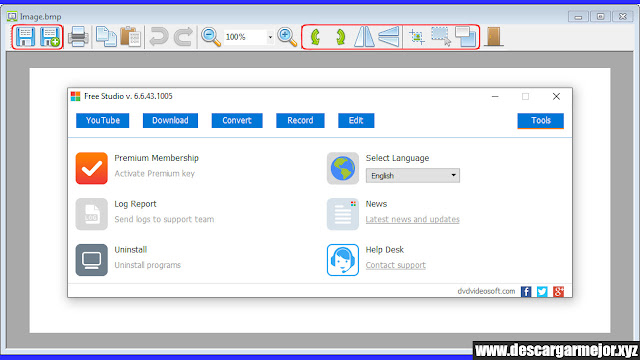The image size is (640, 360).
Task: Copy the image to the clipboard
Action: (106, 37)
